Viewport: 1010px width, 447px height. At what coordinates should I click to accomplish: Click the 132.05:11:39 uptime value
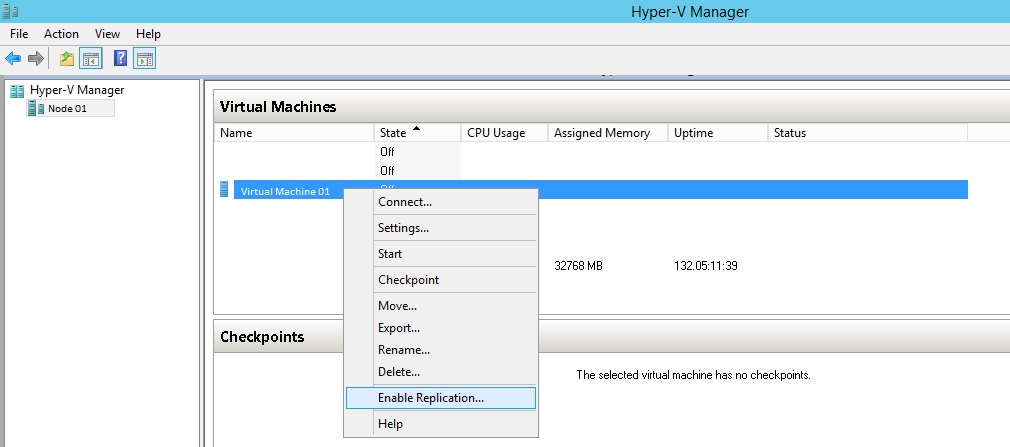[x=705, y=265]
